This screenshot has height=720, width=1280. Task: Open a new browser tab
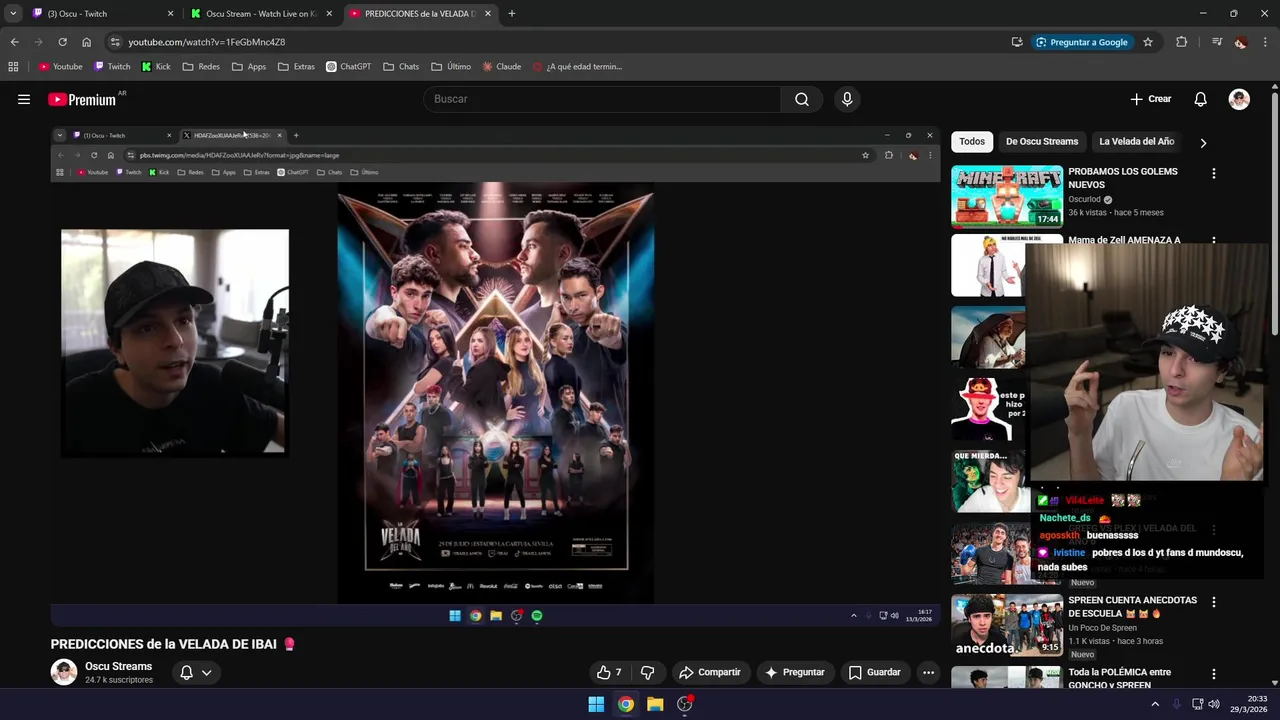(x=511, y=14)
